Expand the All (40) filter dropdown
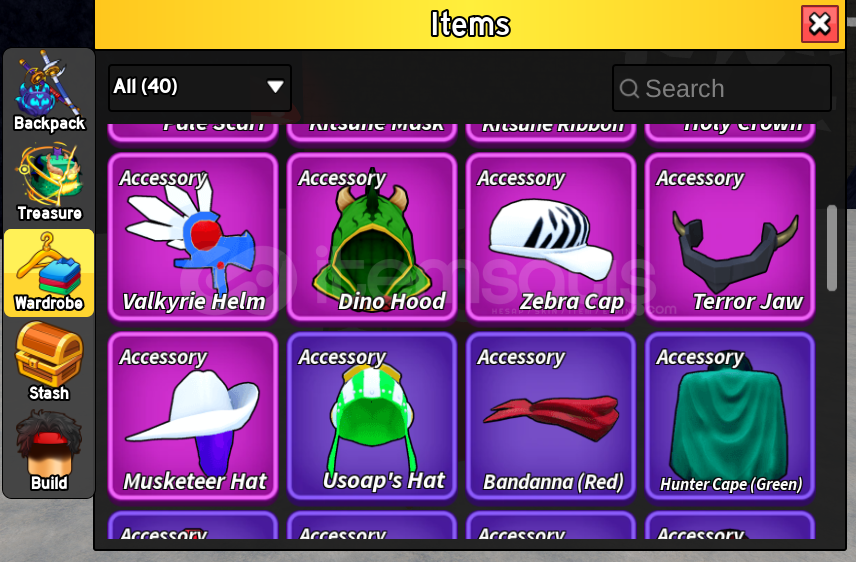Viewport: 856px width, 562px height. coord(200,87)
